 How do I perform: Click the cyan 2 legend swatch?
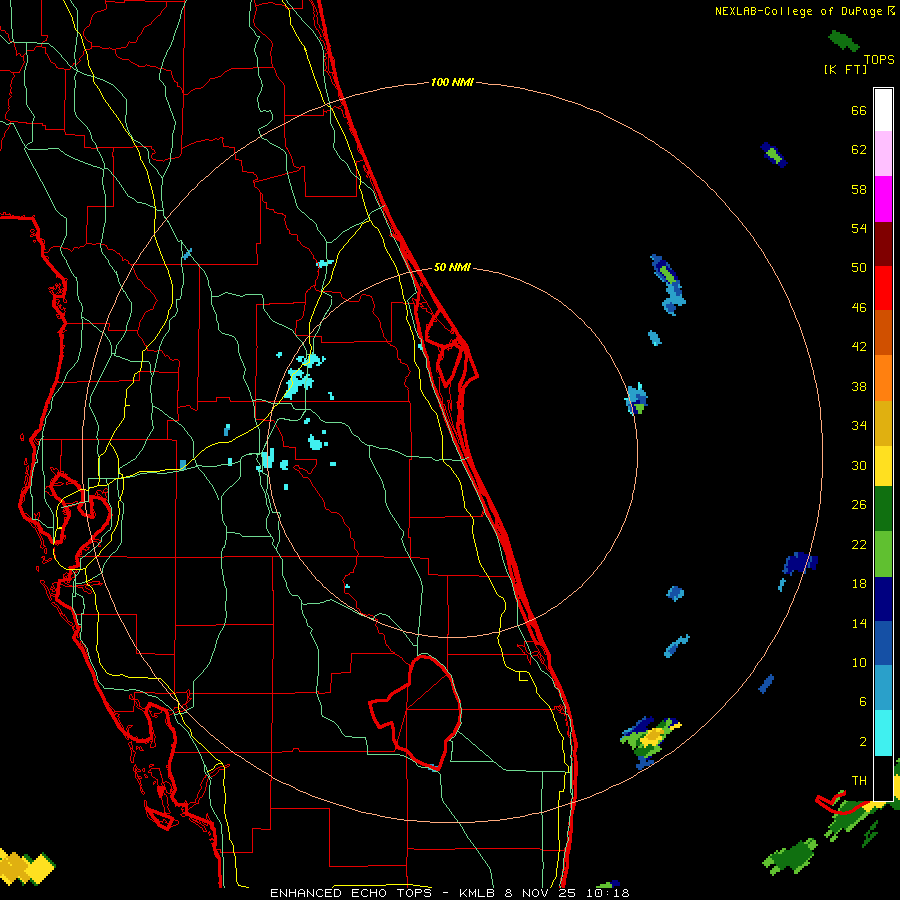[883, 733]
